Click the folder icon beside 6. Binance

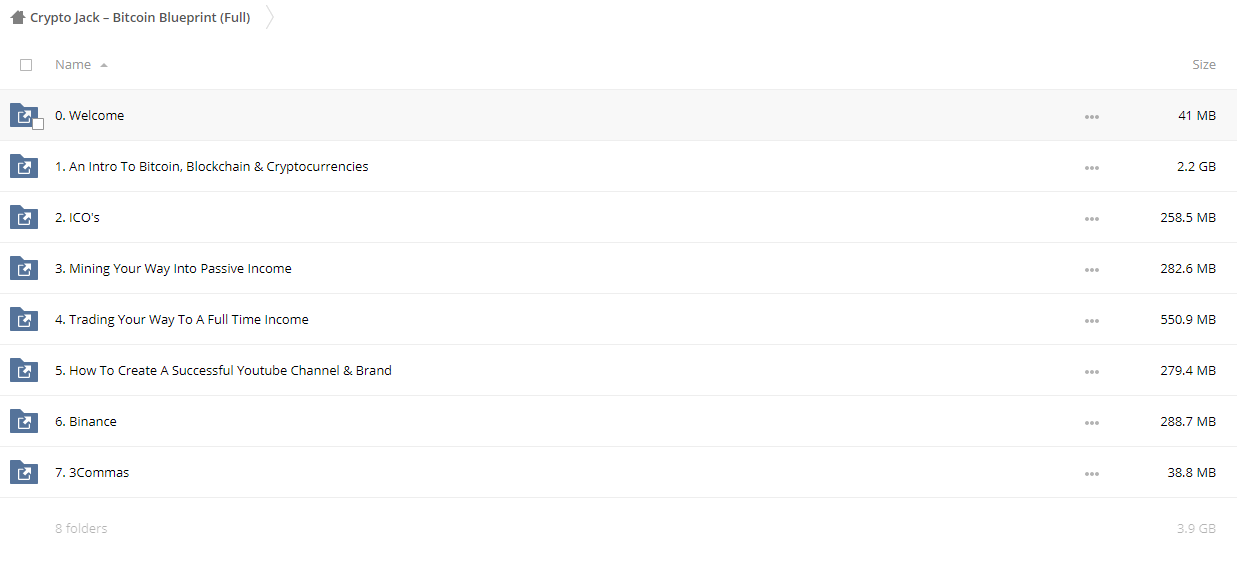point(23,421)
